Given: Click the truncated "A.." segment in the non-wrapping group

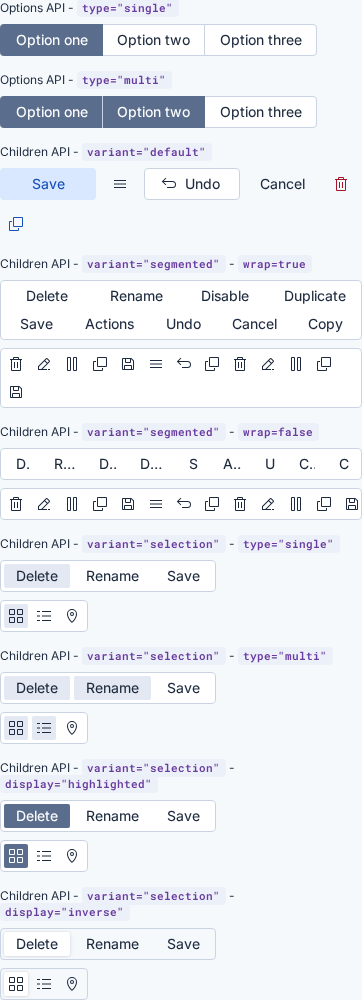Looking at the screenshot, I should pos(232,464).
